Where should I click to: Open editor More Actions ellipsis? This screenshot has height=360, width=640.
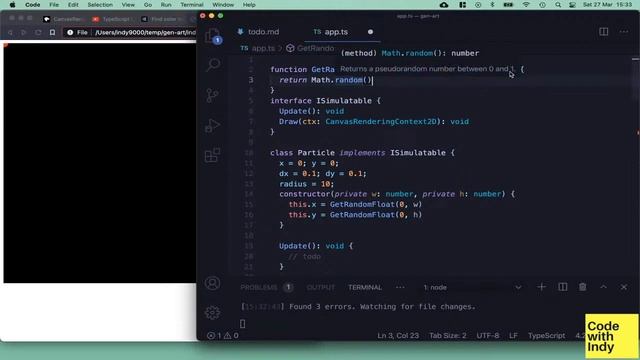624,32
